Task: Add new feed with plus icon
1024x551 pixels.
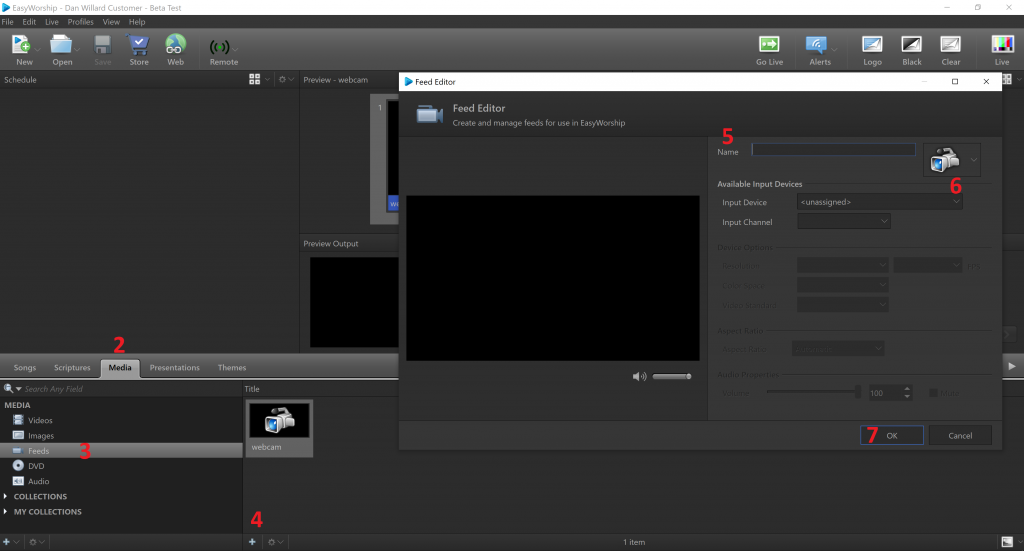Action: tap(252, 542)
